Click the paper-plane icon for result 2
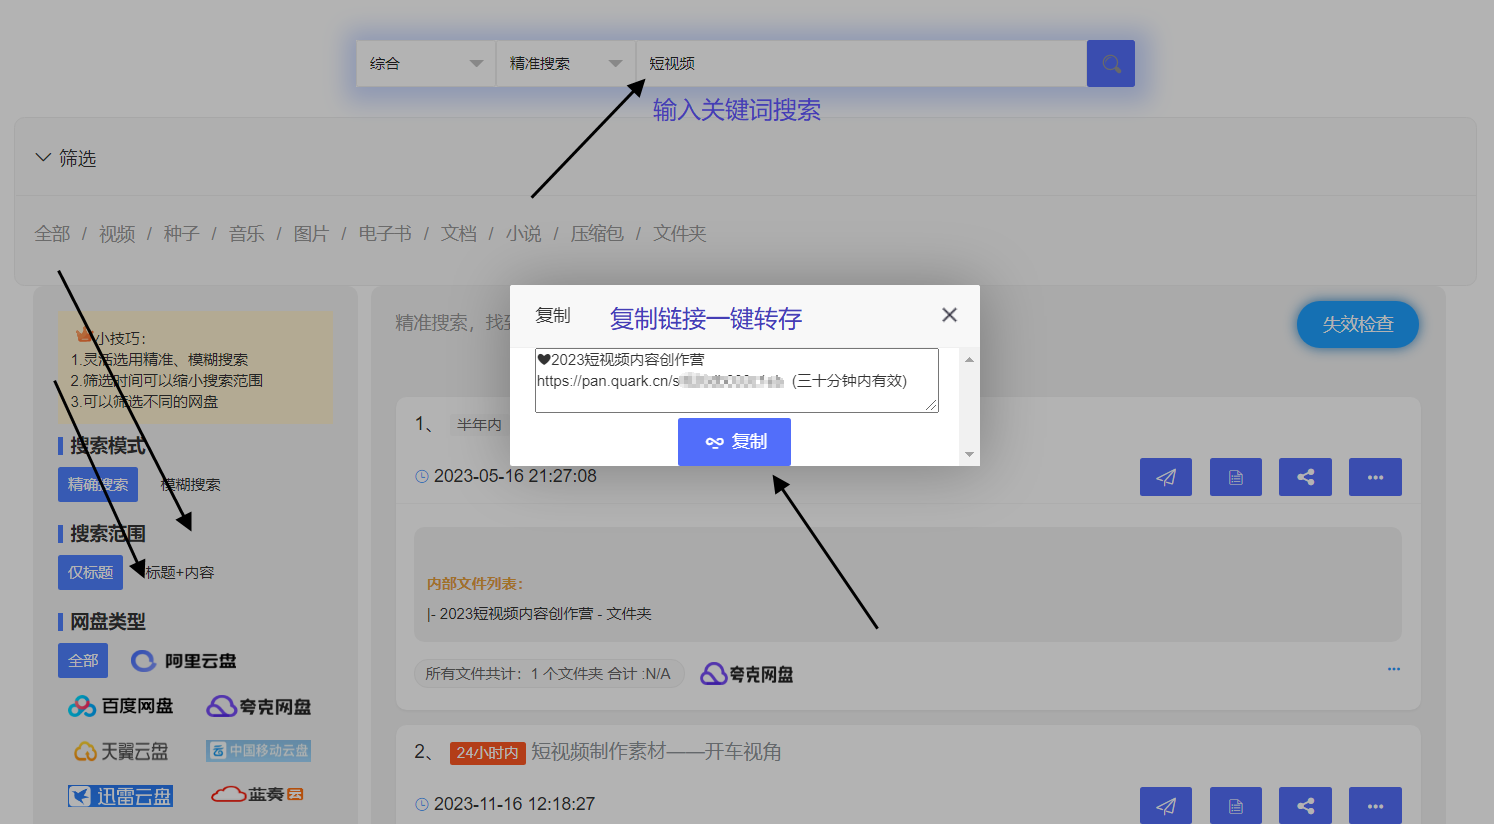Screen dimensions: 1494x824 [1166, 805]
